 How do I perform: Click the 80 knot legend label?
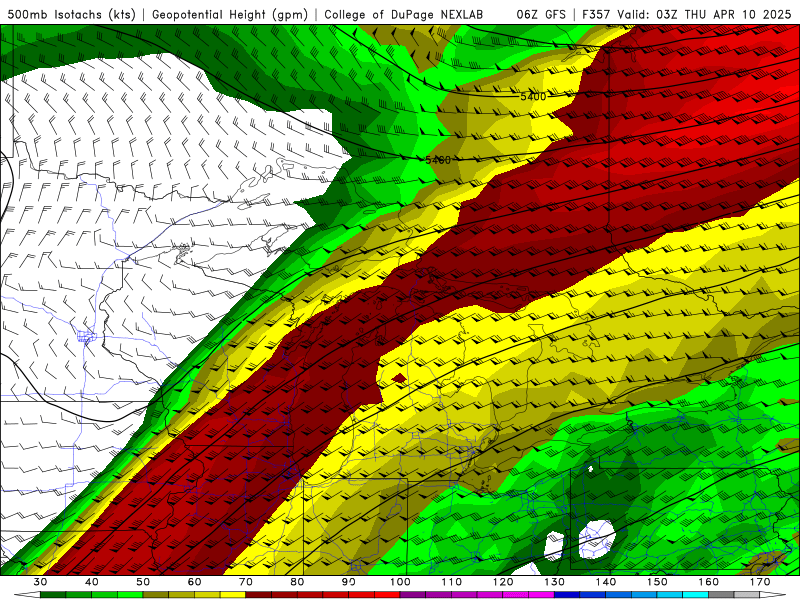(297, 582)
